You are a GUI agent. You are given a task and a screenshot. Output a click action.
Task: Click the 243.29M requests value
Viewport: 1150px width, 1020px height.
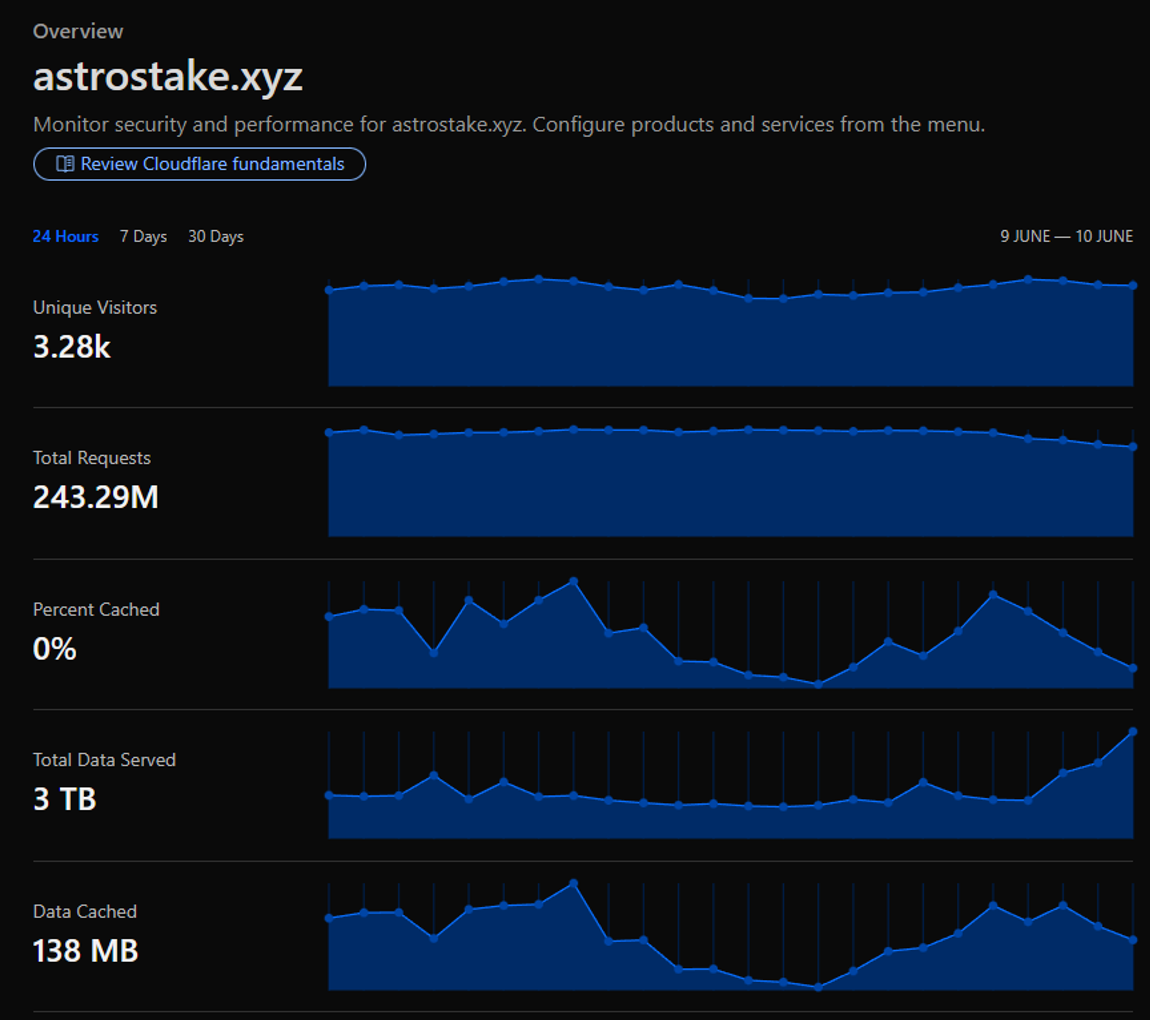pyautogui.click(x=96, y=497)
